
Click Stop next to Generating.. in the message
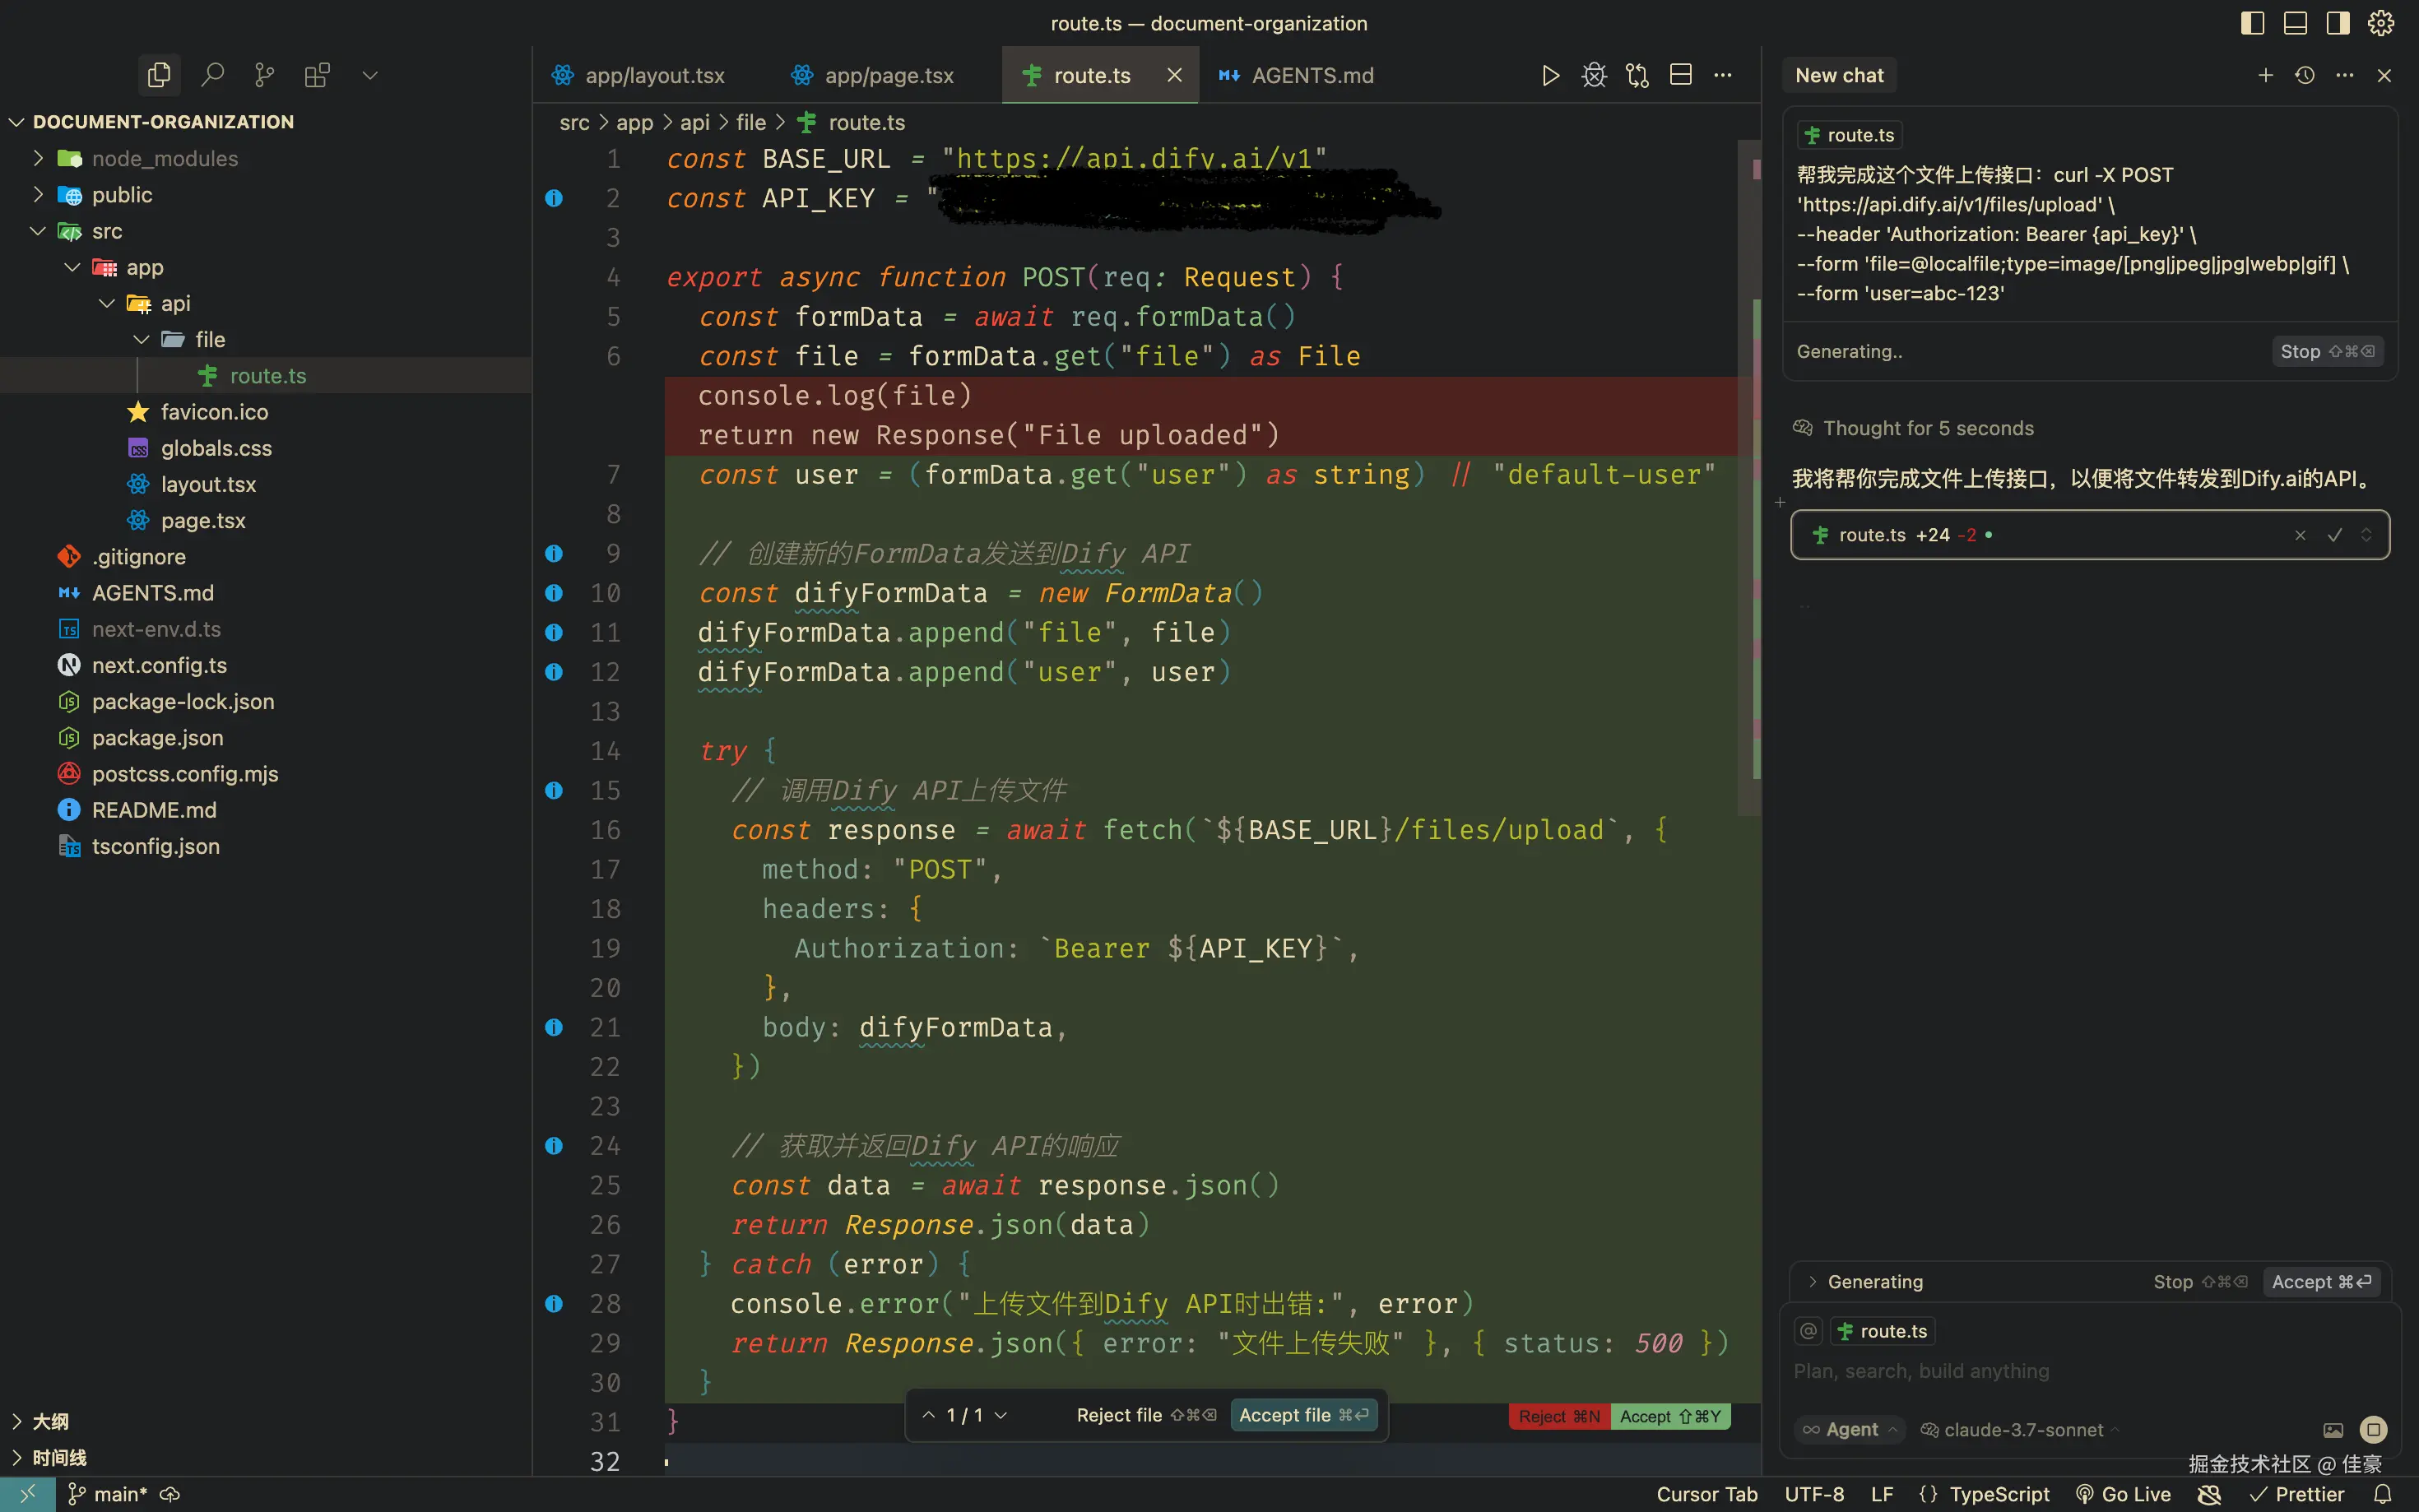pos(2327,351)
